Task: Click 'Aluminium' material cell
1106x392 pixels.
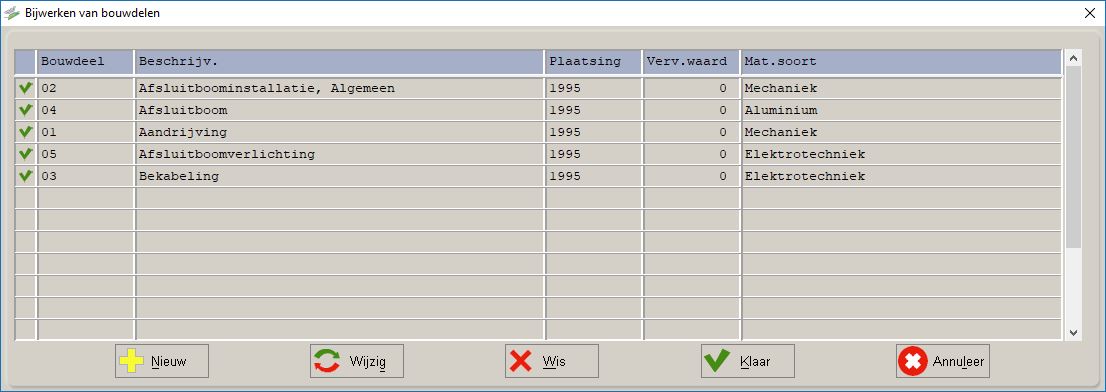Action: click(x=901, y=111)
